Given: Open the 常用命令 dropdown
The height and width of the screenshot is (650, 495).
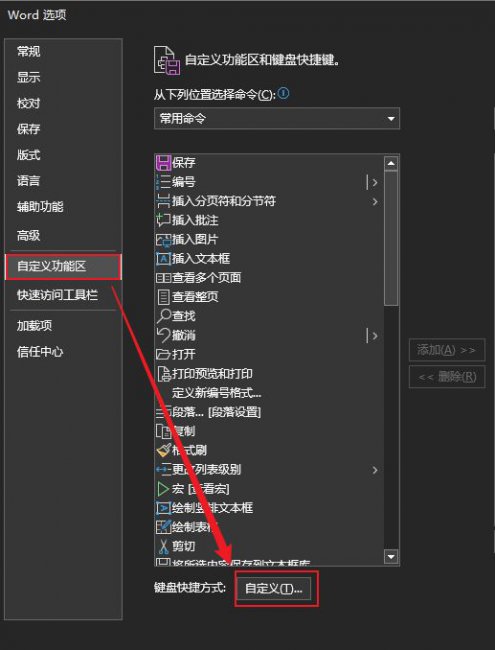Looking at the screenshot, I should (277, 119).
